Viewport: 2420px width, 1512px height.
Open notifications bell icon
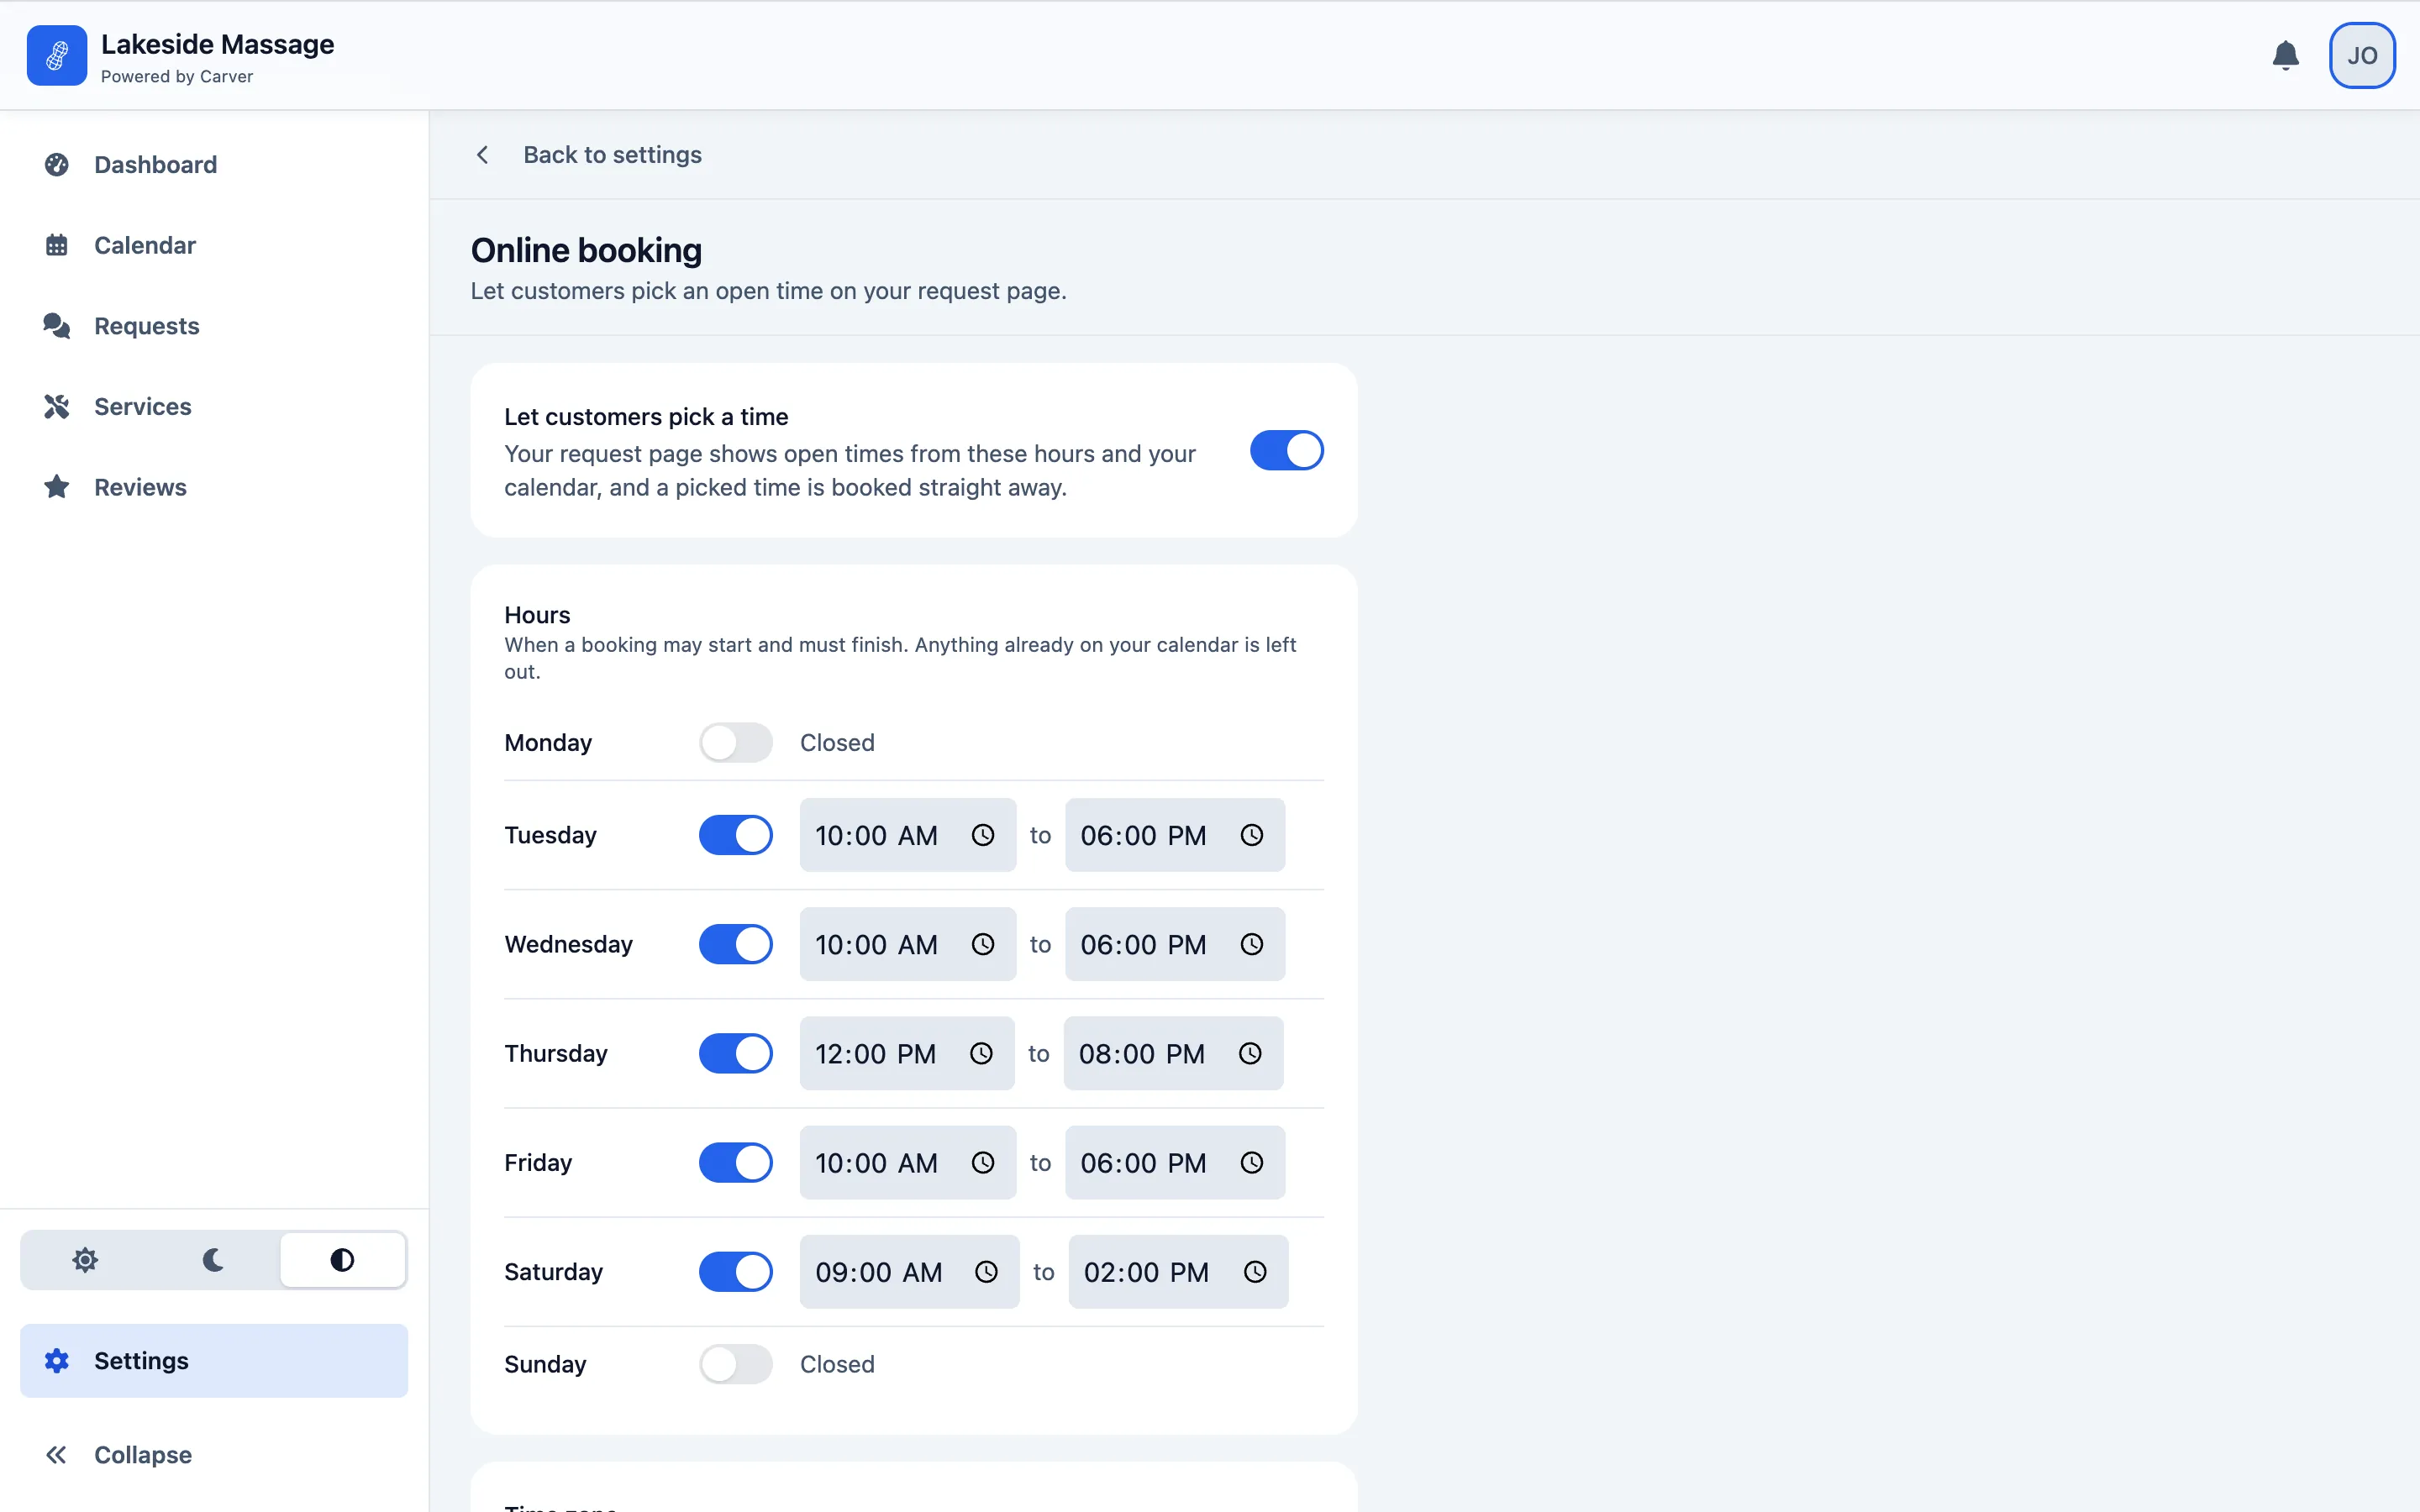click(x=2285, y=55)
